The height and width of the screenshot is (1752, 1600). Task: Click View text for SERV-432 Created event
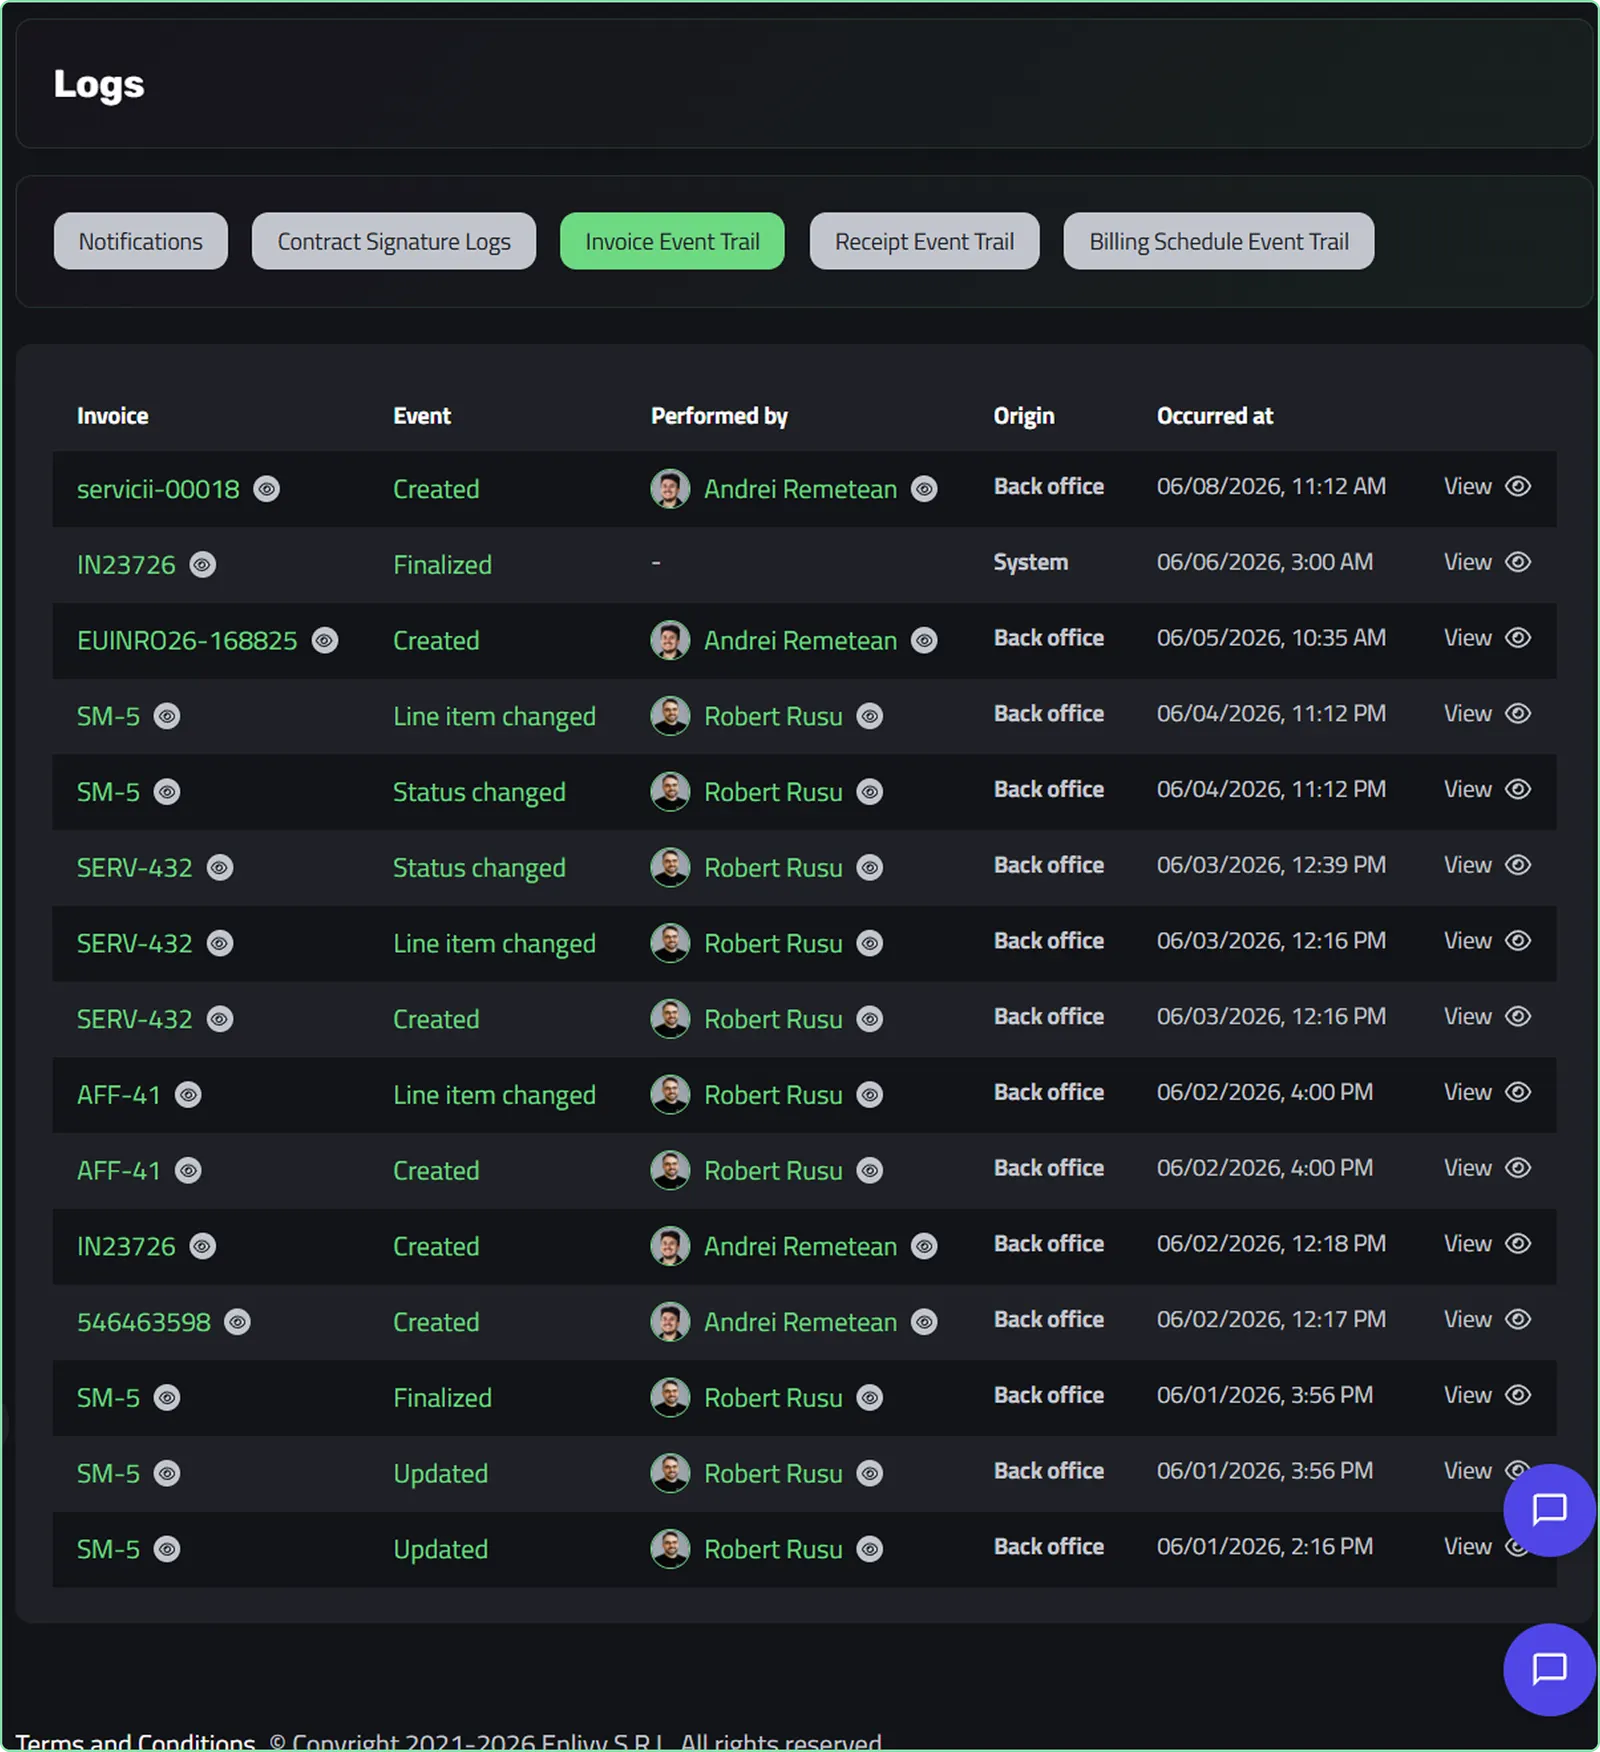(x=1467, y=1017)
